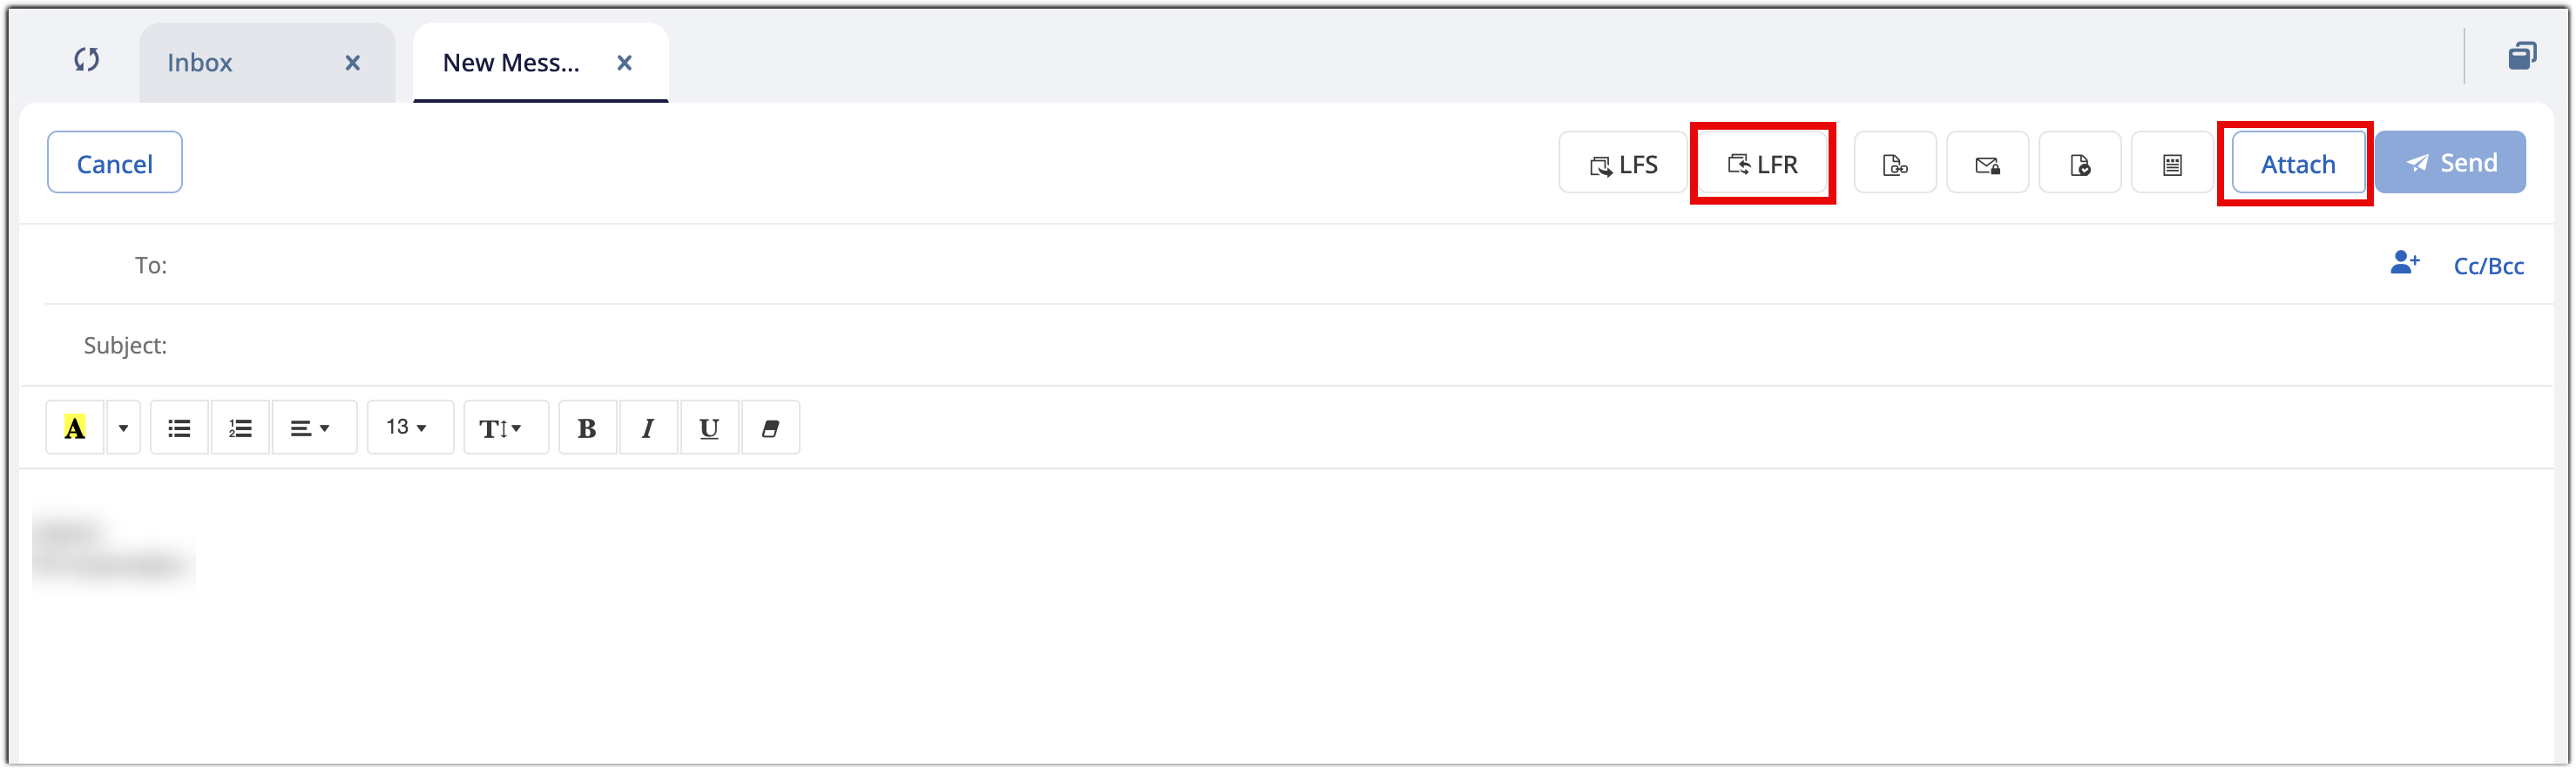Click the add recipient icon
2576x768 pixels.
point(2404,263)
